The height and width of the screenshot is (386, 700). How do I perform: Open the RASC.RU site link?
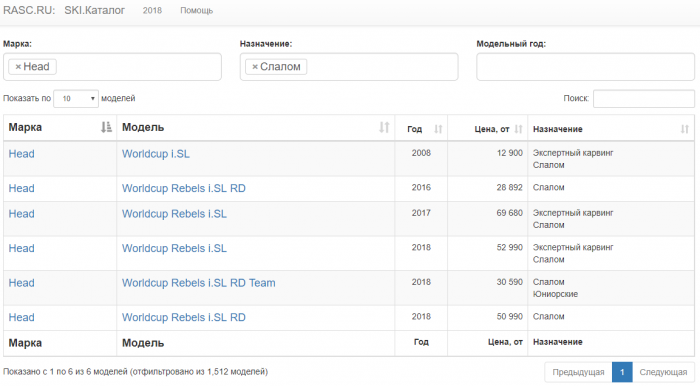tap(29, 10)
